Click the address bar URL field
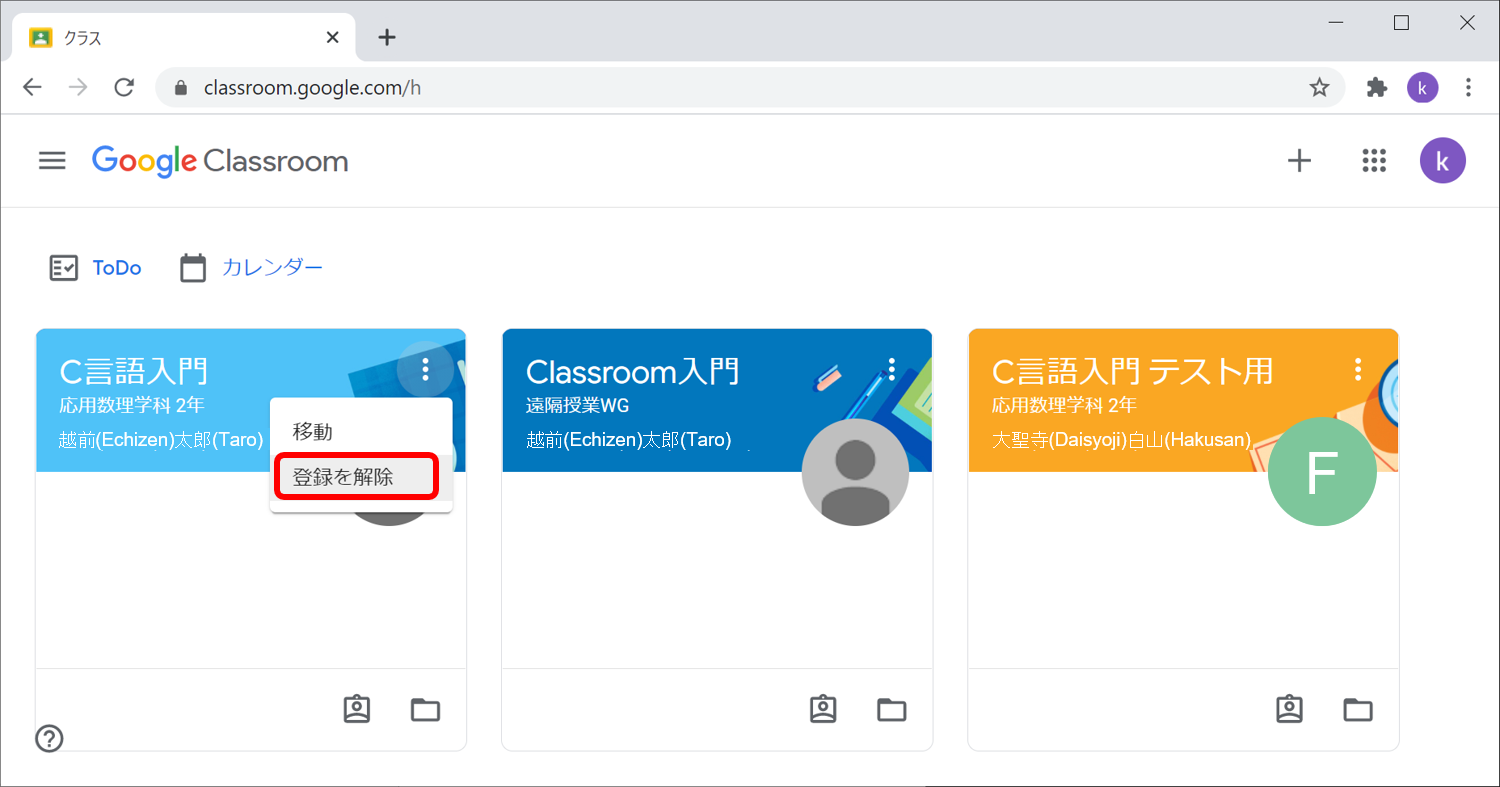 [750, 88]
